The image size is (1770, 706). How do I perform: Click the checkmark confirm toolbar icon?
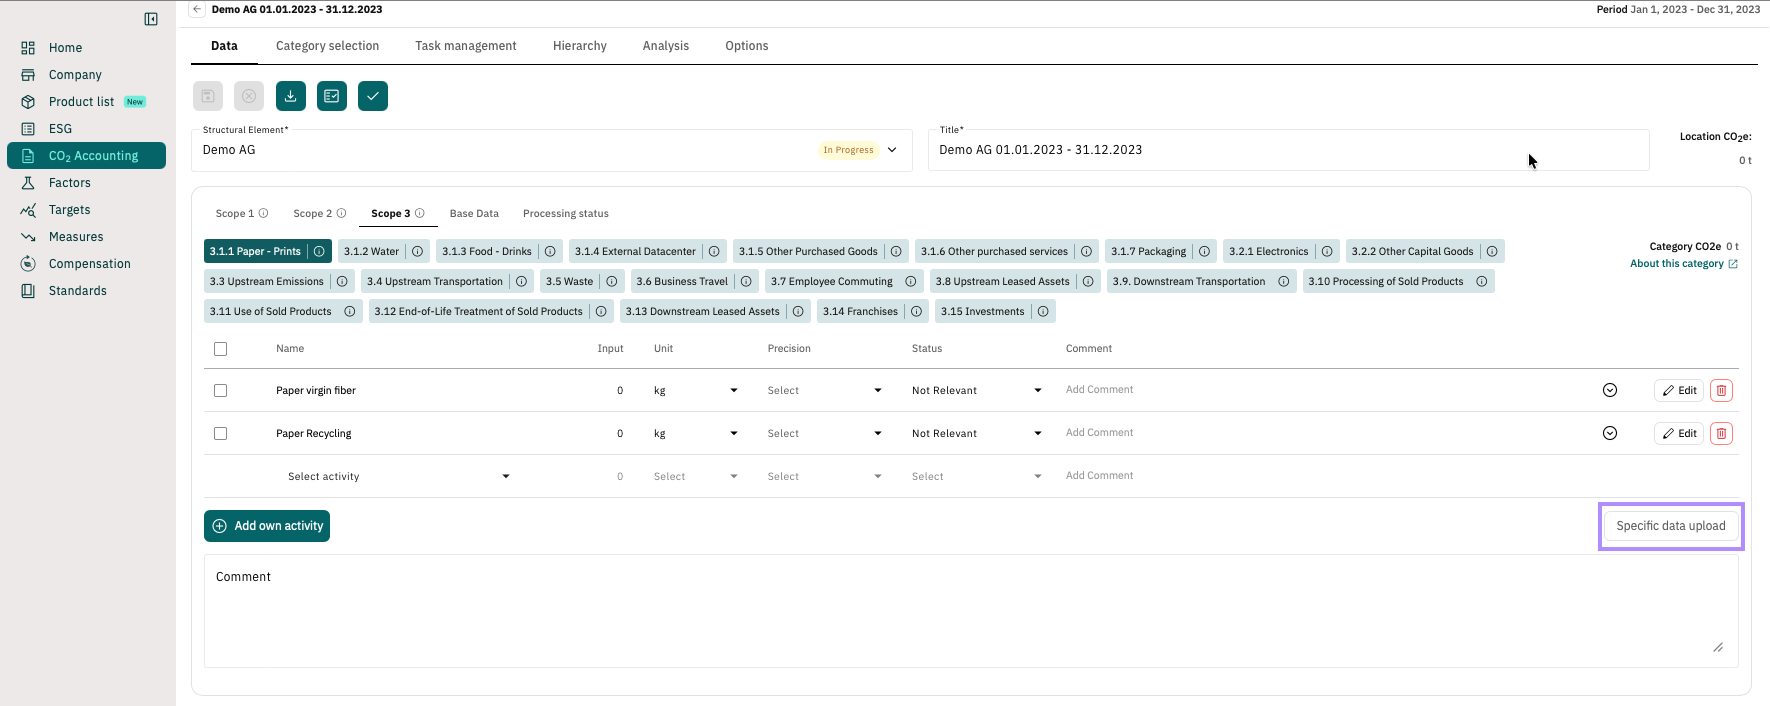(373, 96)
